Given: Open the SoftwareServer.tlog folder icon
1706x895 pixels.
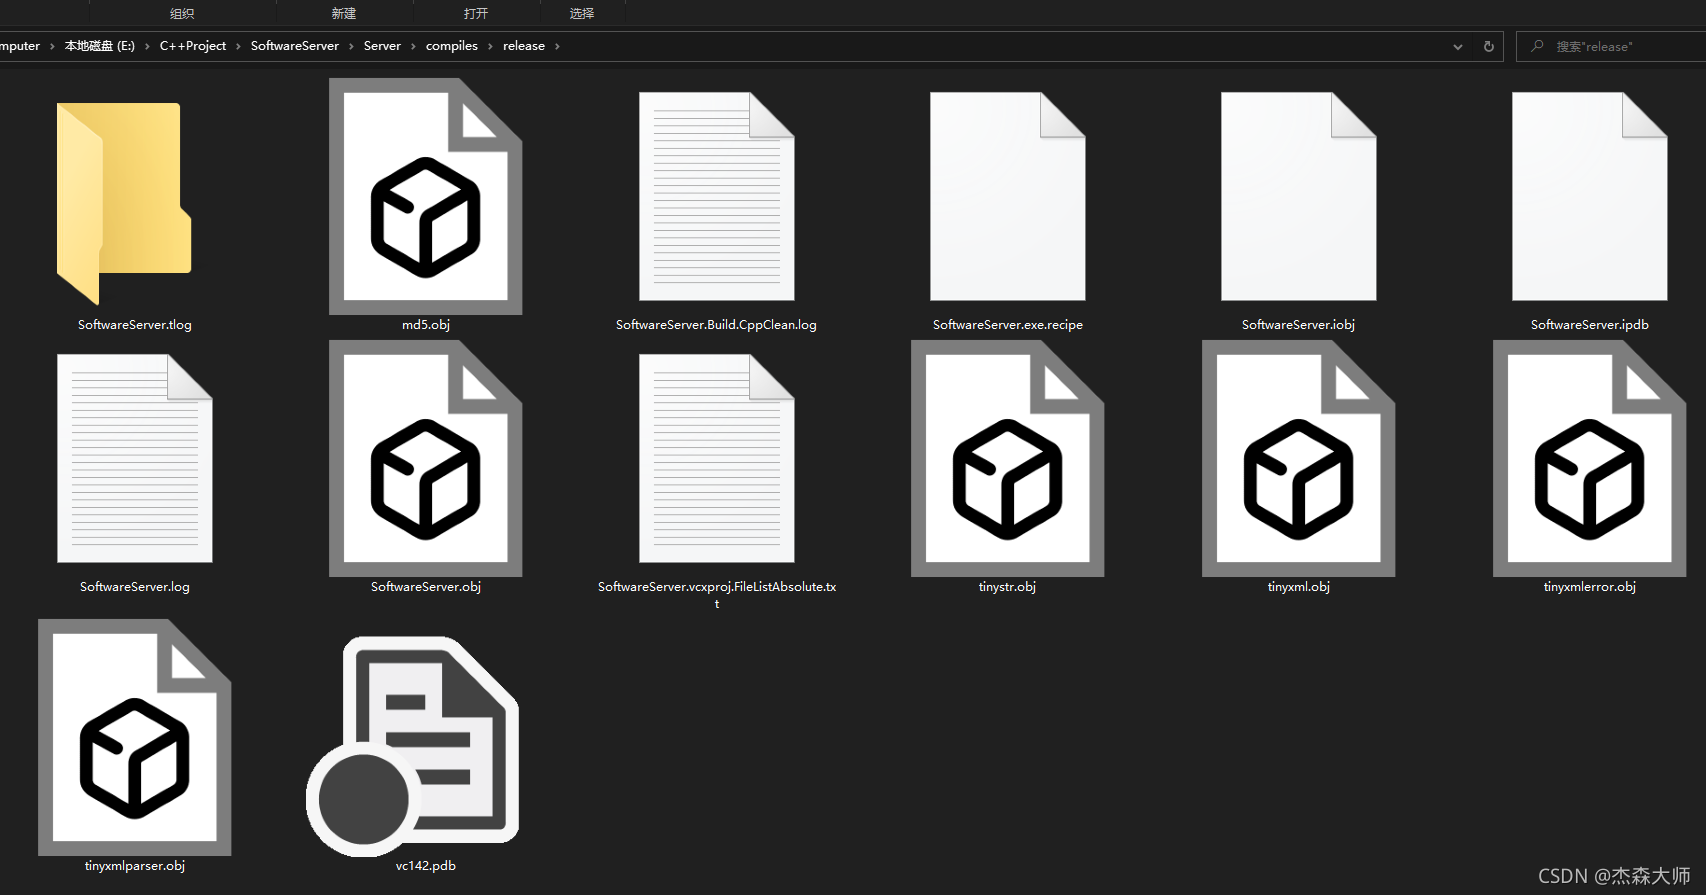Looking at the screenshot, I should [x=124, y=203].
